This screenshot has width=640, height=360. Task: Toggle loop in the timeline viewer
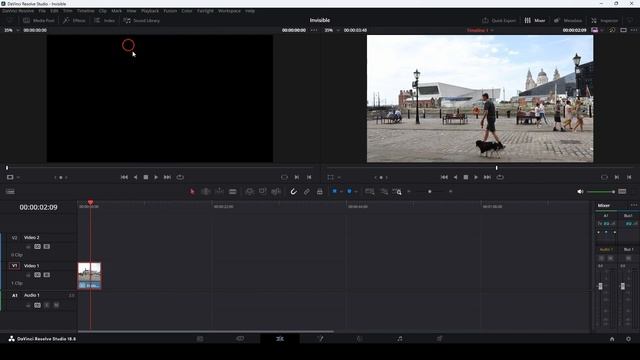500,177
